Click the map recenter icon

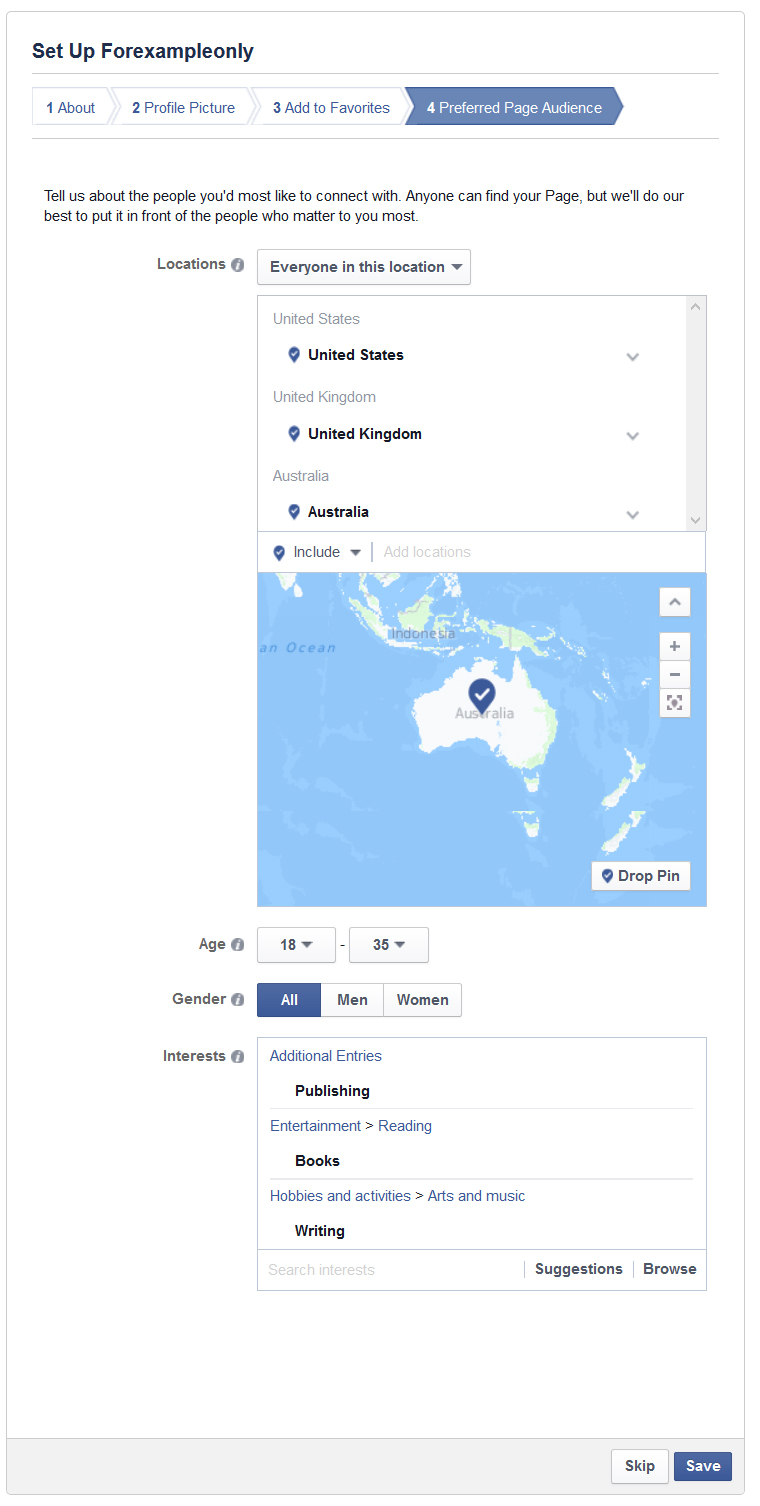click(675, 703)
